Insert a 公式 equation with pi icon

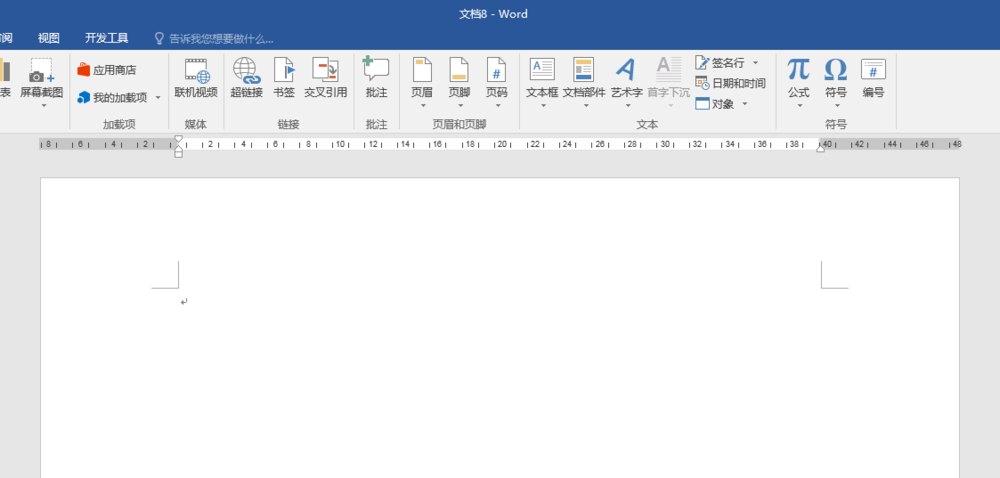[x=798, y=79]
